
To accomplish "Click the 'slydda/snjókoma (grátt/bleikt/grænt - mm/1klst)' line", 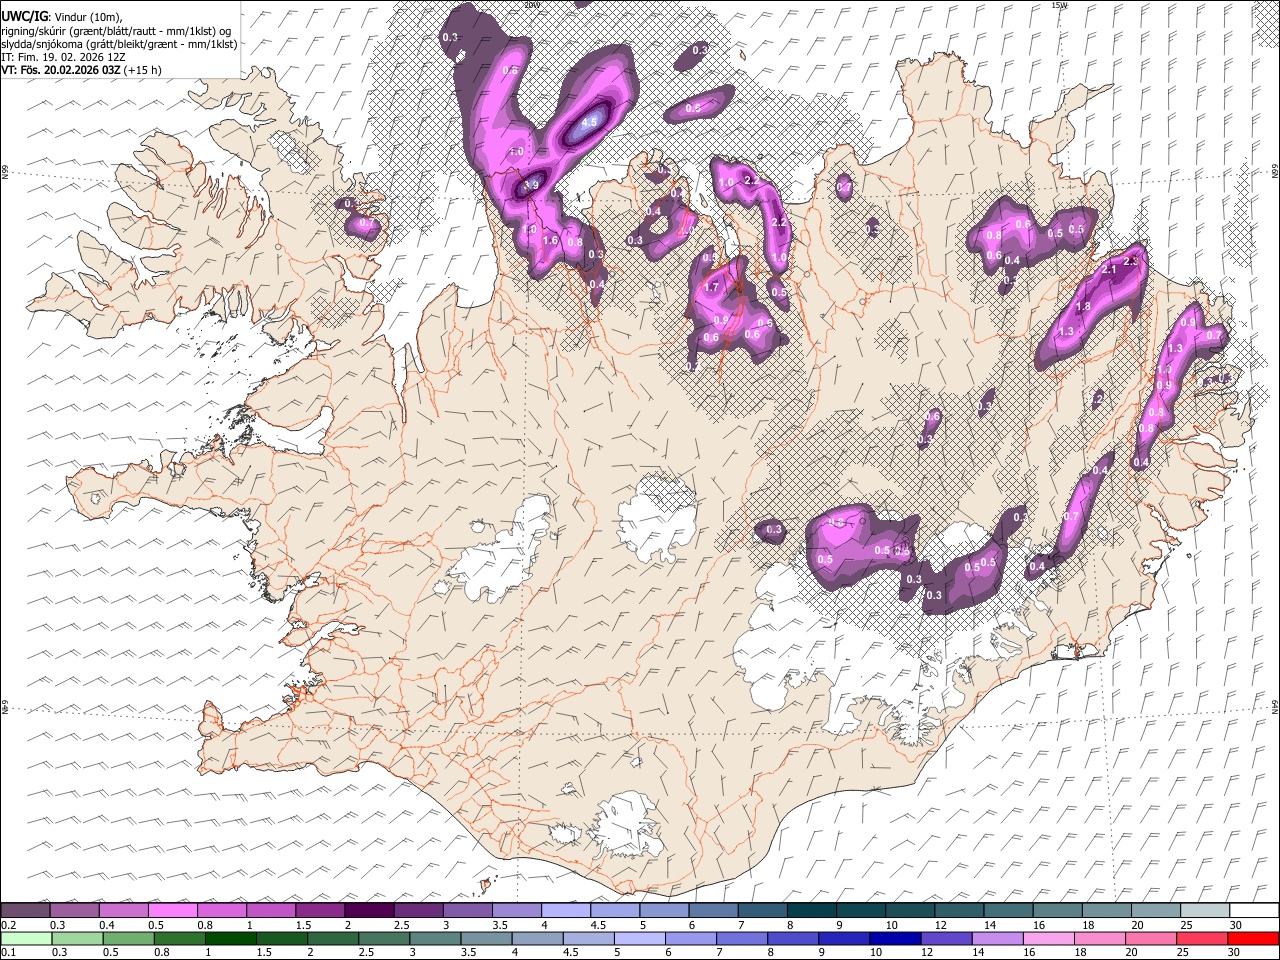I will click(x=119, y=44).
